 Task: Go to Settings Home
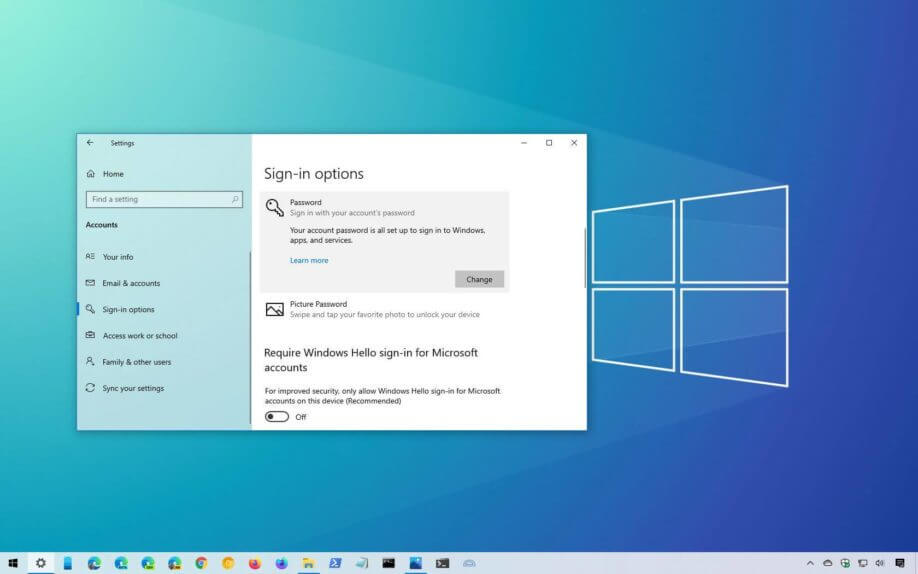[113, 174]
